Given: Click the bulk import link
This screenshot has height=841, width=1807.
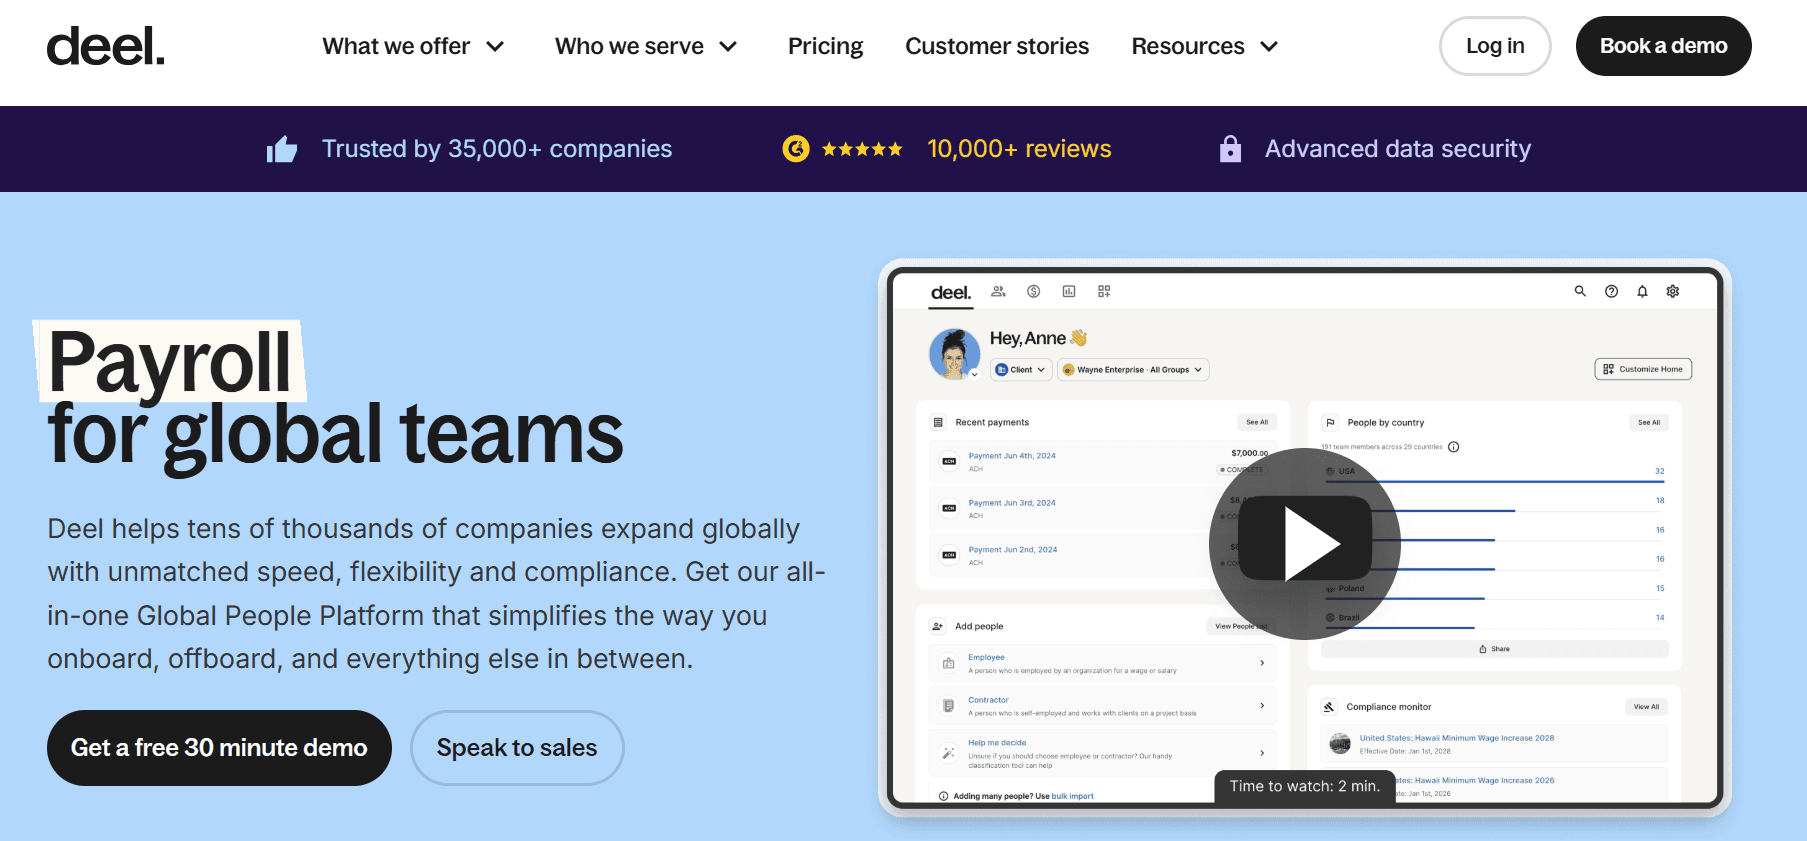Looking at the screenshot, I should point(1072,797).
